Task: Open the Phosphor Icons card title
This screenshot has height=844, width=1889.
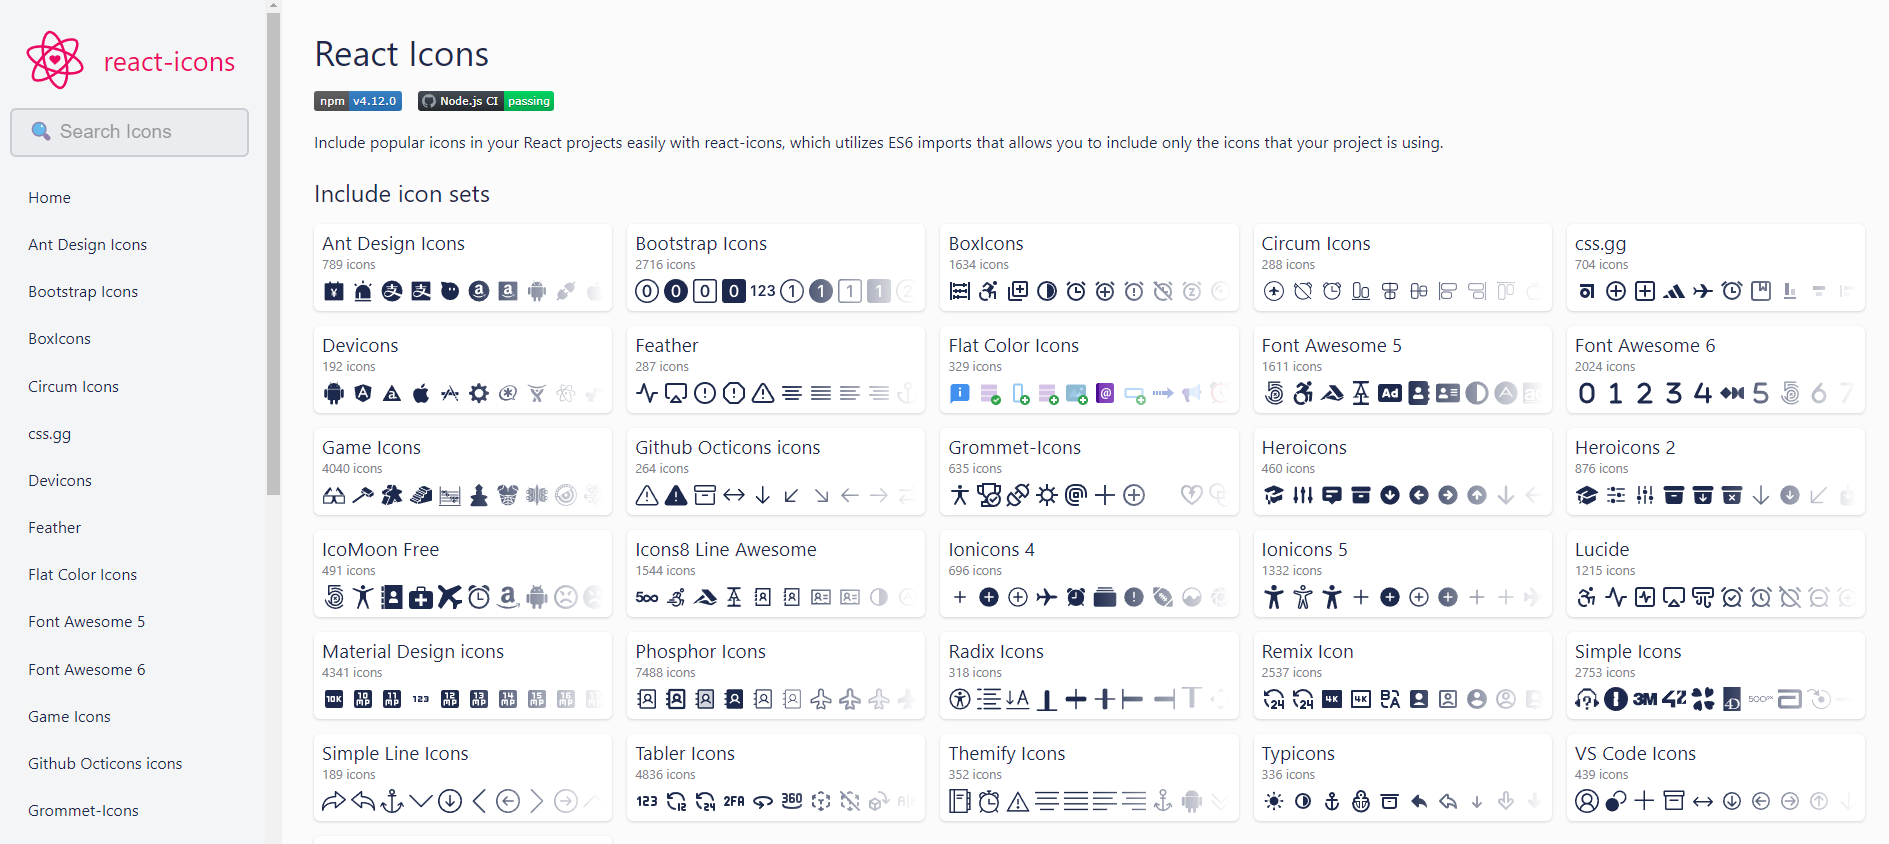Action: [x=700, y=652]
